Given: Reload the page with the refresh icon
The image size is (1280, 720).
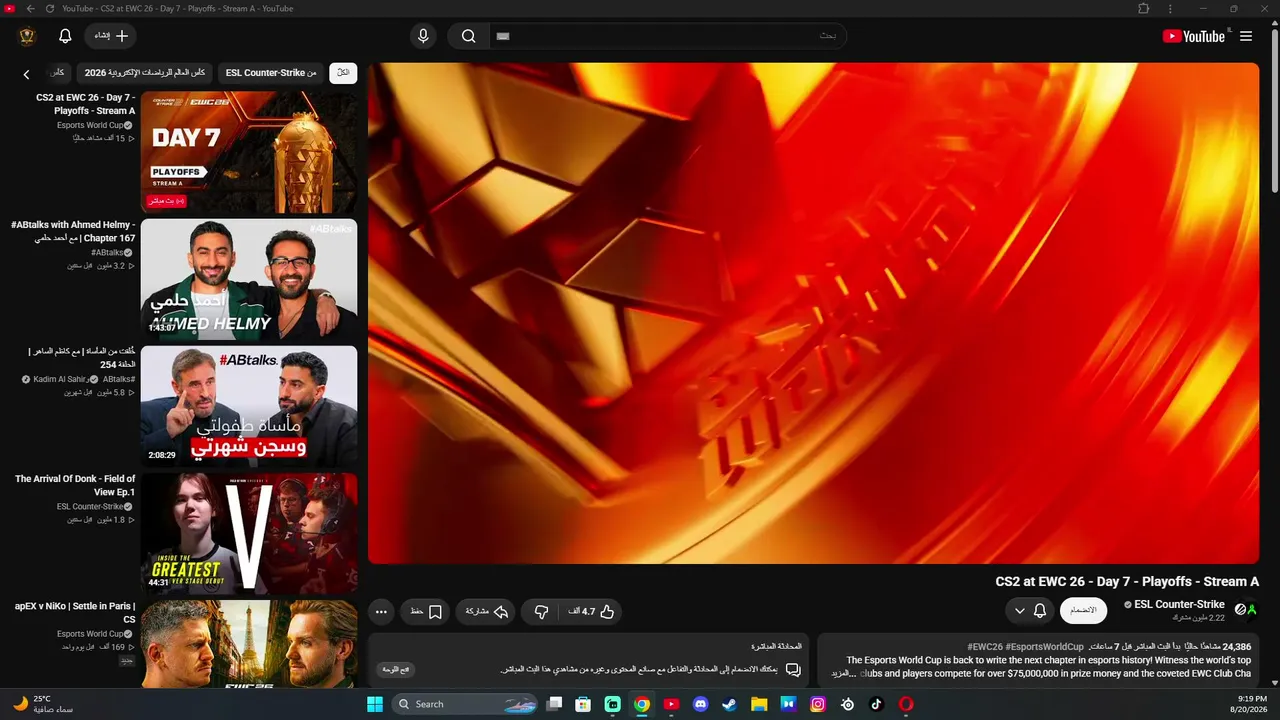Looking at the screenshot, I should (x=50, y=8).
